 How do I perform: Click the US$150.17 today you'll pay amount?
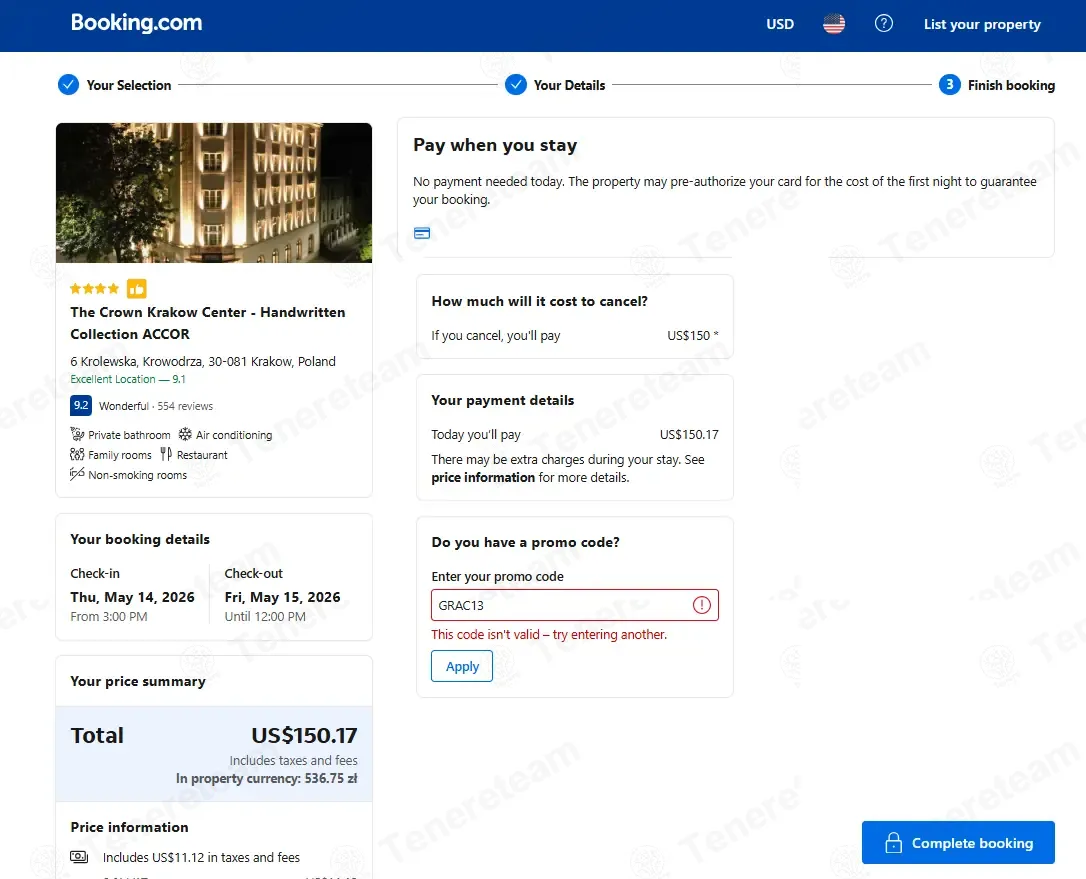coord(689,434)
